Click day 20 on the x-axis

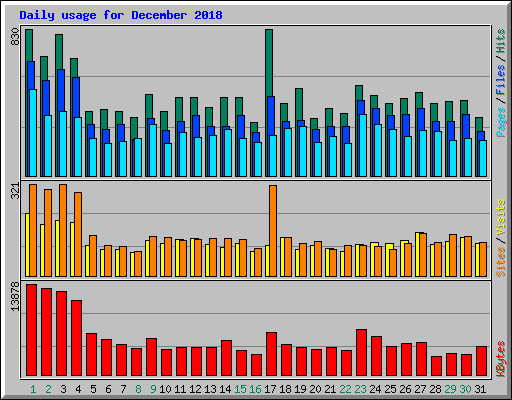pos(315,389)
